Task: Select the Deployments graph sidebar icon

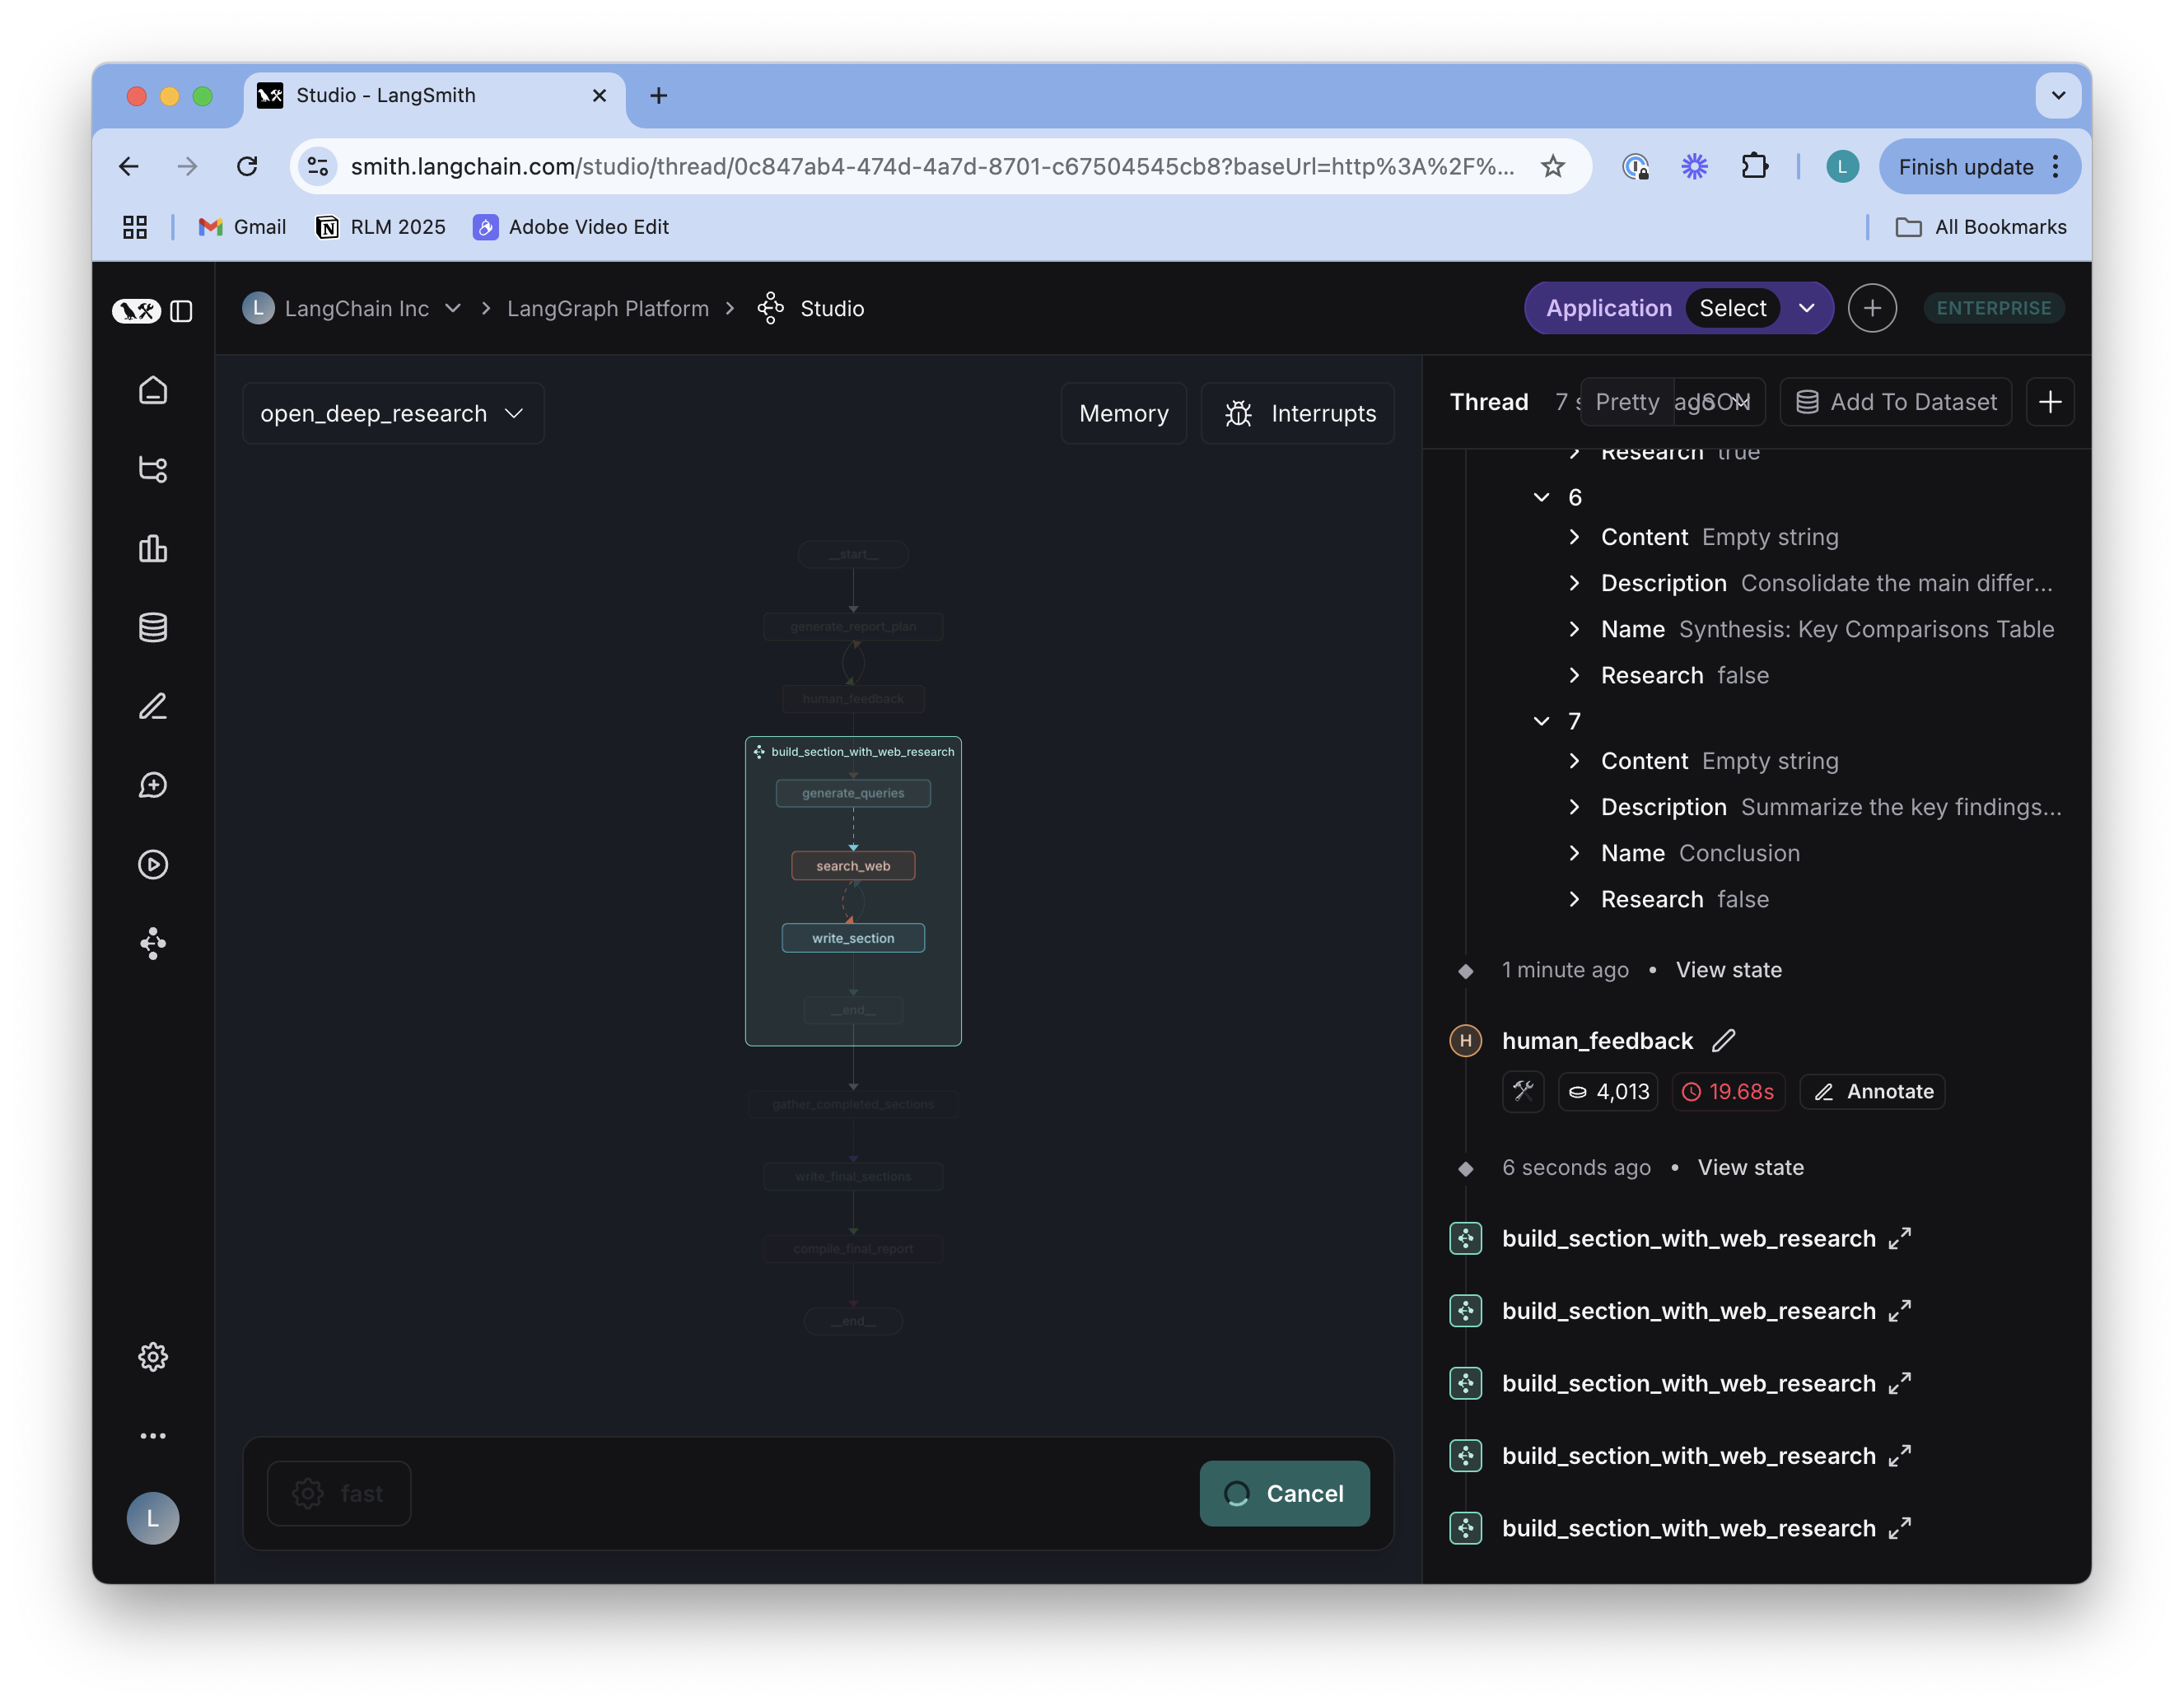Action: coord(153,944)
